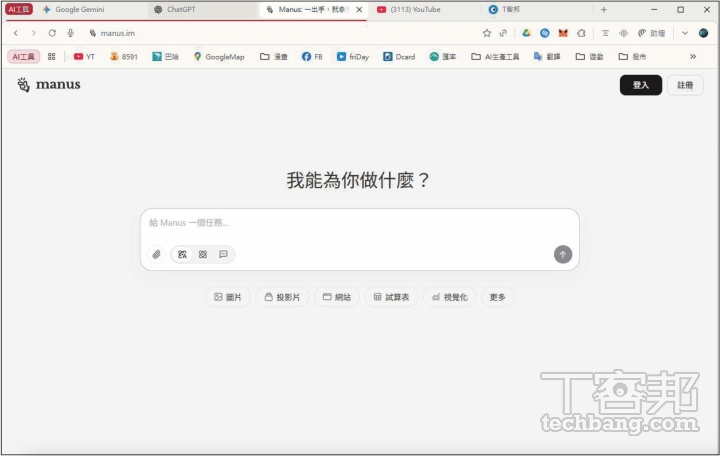720x456 pixels.
Task: Open the GoogleMap bookmark
Action: [219, 56]
